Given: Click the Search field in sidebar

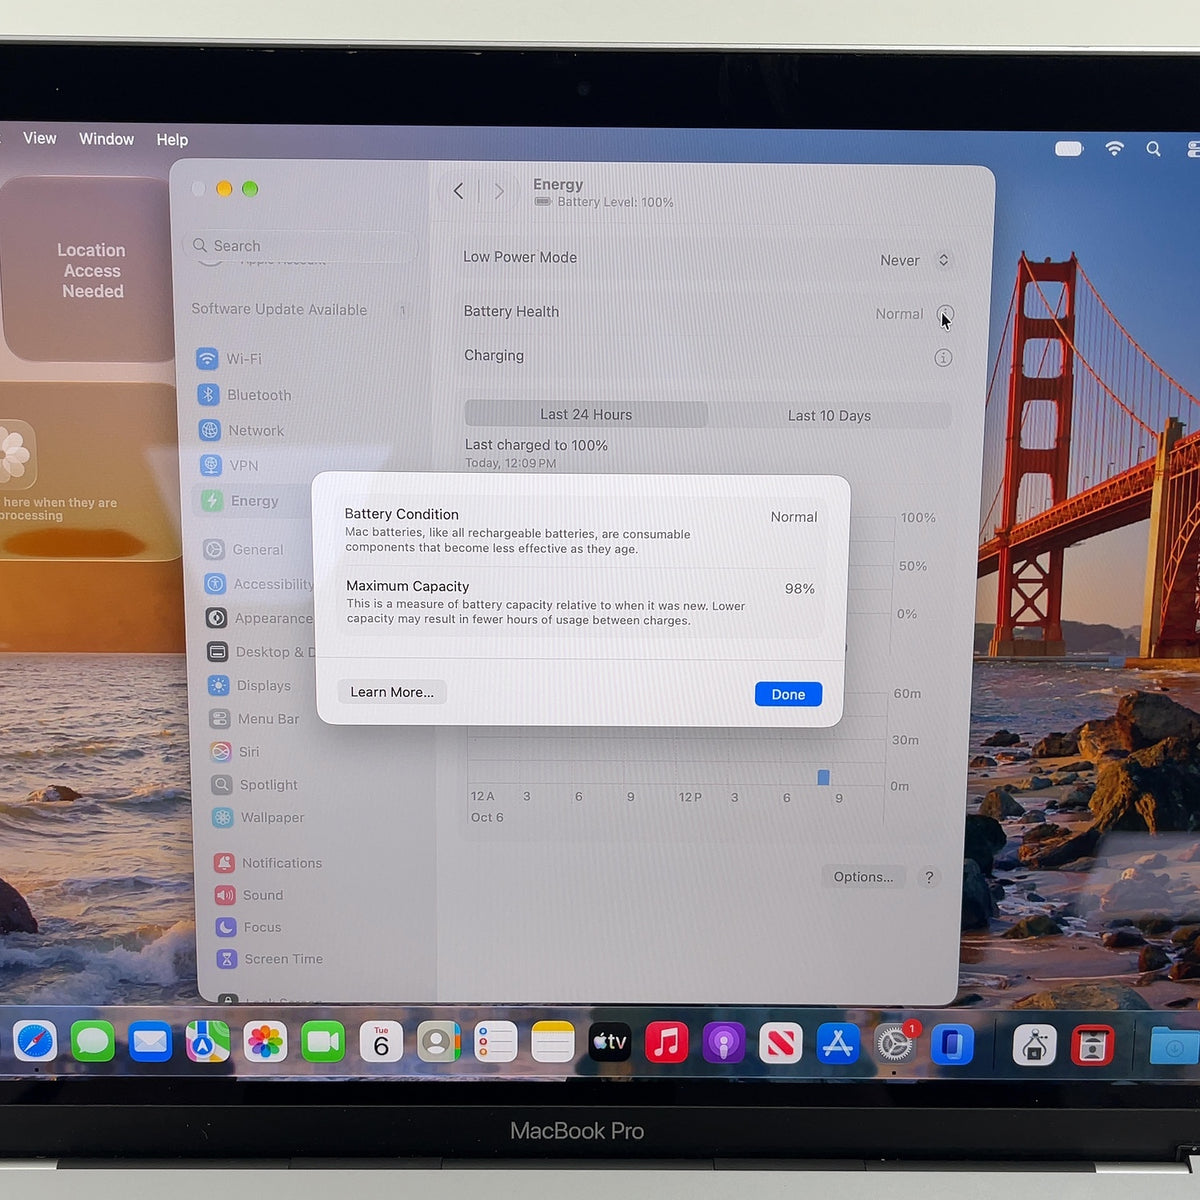Looking at the screenshot, I should point(300,246).
